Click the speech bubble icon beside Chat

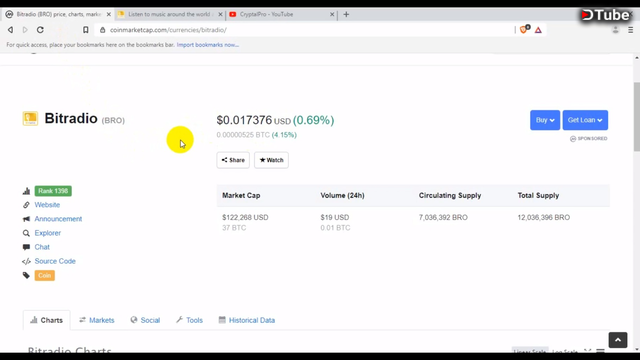[x=26, y=247]
